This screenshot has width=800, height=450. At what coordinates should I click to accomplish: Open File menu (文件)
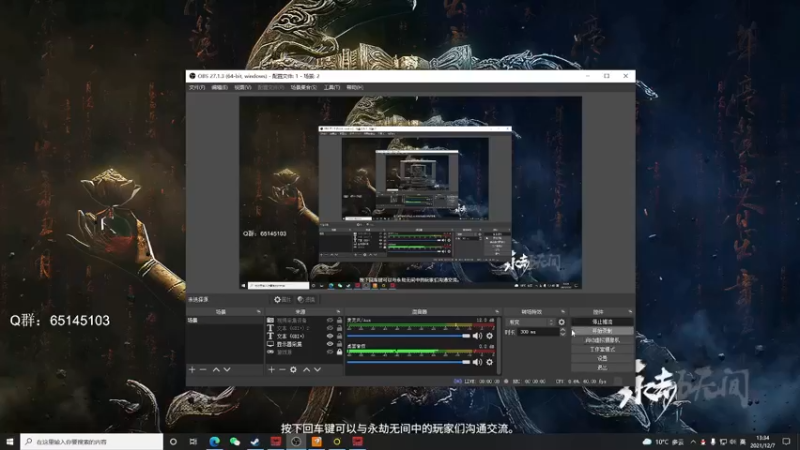[x=196, y=88]
